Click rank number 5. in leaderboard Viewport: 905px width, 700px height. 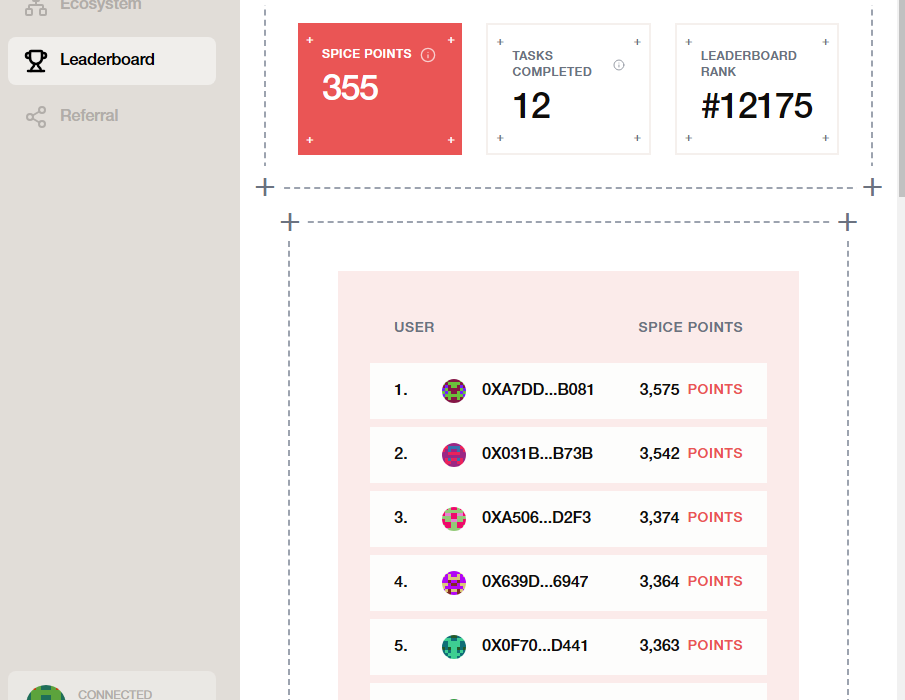(x=401, y=646)
